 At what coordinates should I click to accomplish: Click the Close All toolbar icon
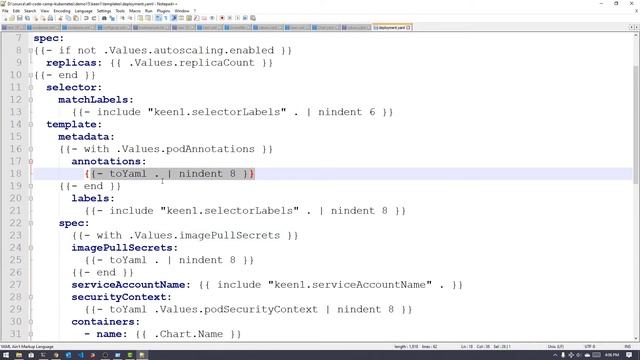pyautogui.click(x=43, y=18)
